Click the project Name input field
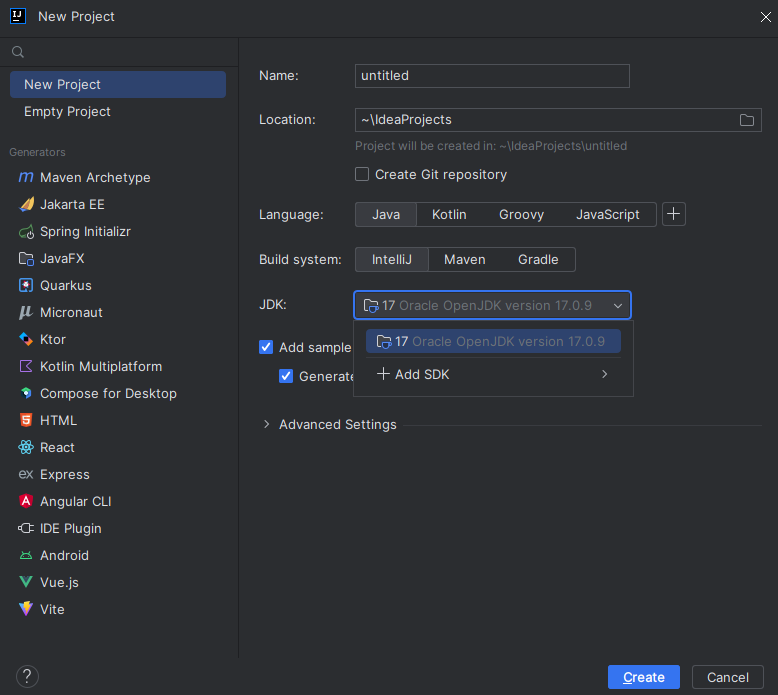Image resolution: width=778 pixels, height=695 pixels. (492, 76)
